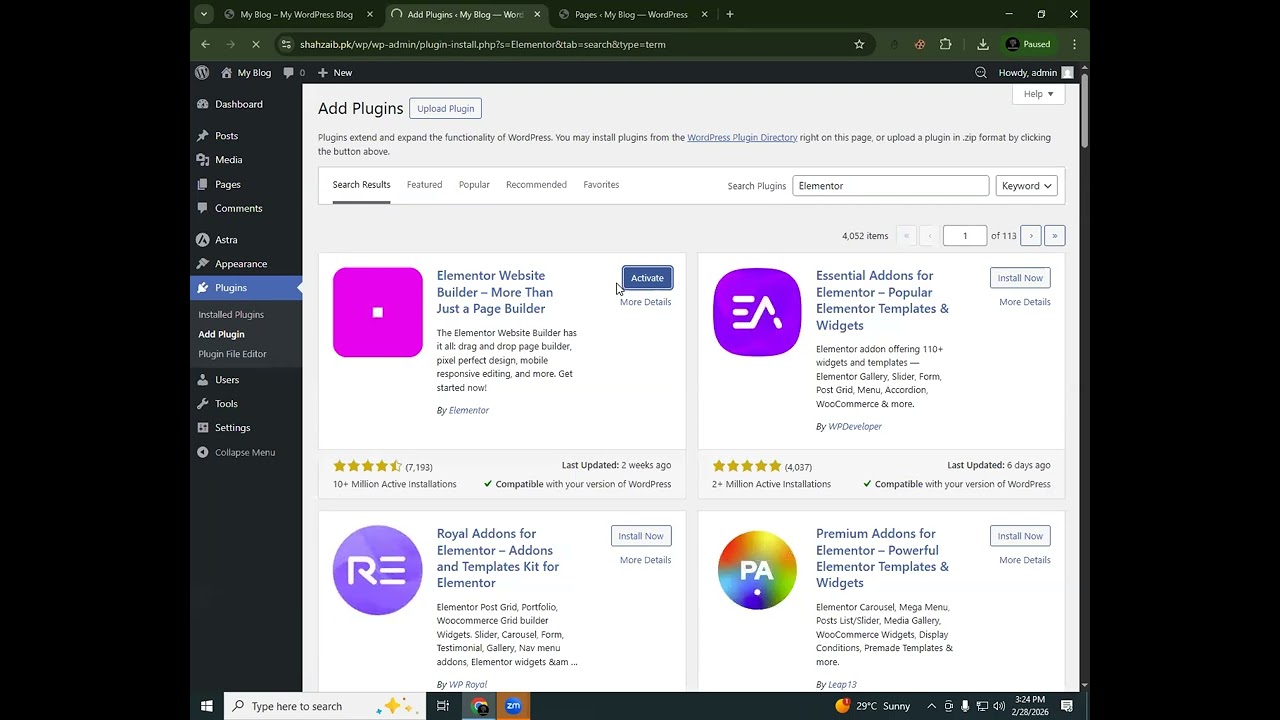
Task: Click the search magnifier icon in admin bar
Action: tap(980, 72)
